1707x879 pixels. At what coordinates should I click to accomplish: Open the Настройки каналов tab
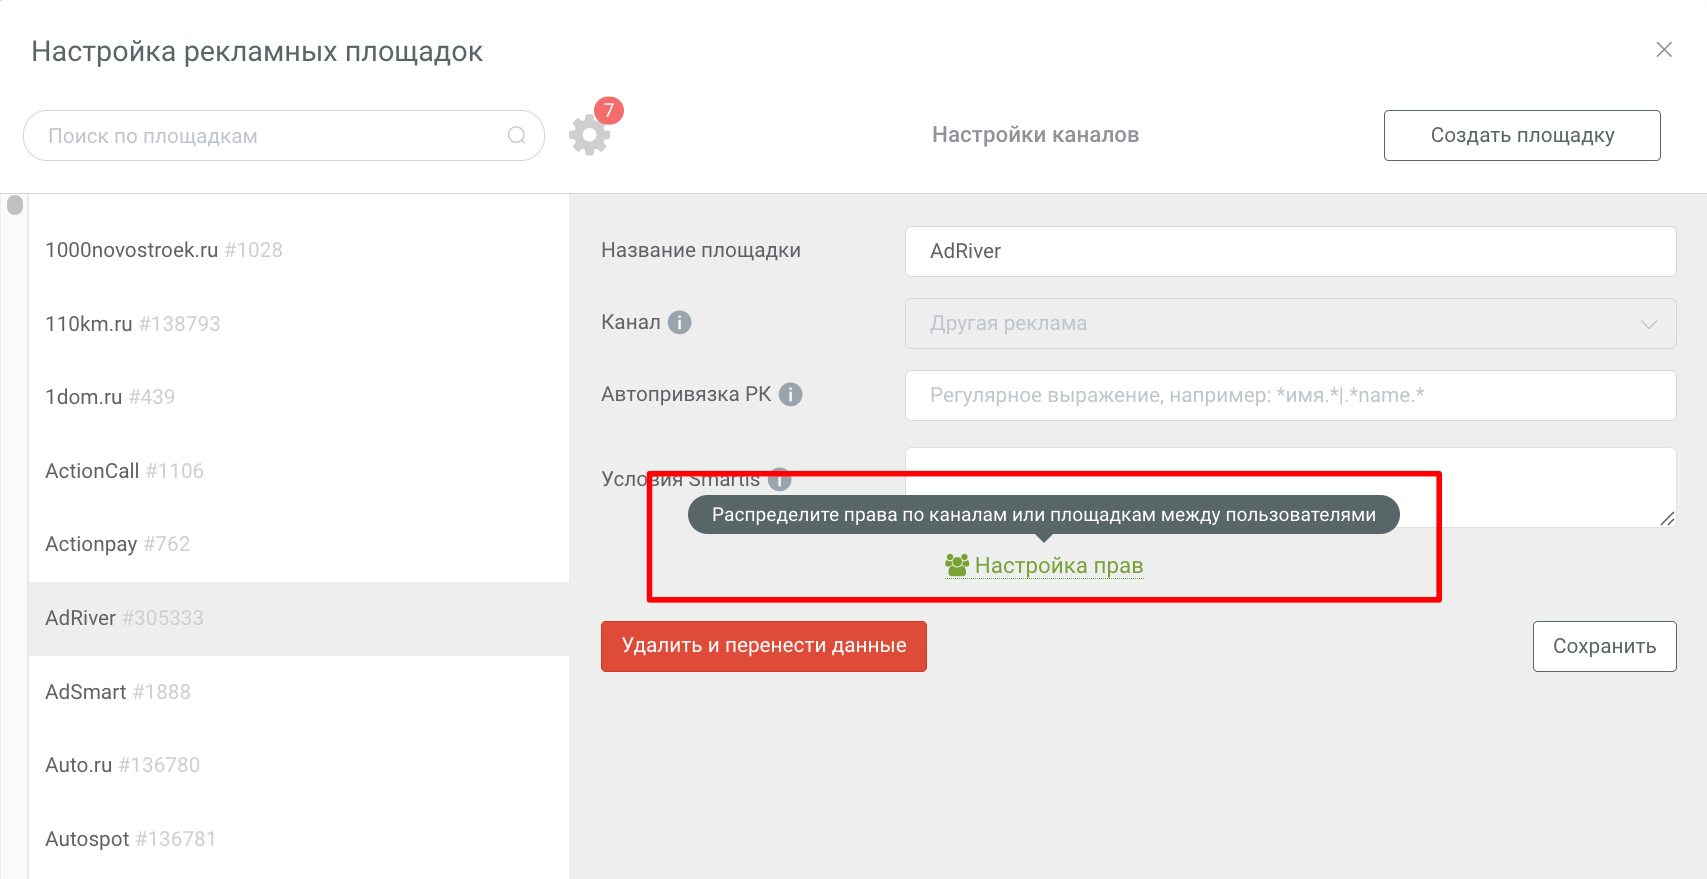point(1035,135)
